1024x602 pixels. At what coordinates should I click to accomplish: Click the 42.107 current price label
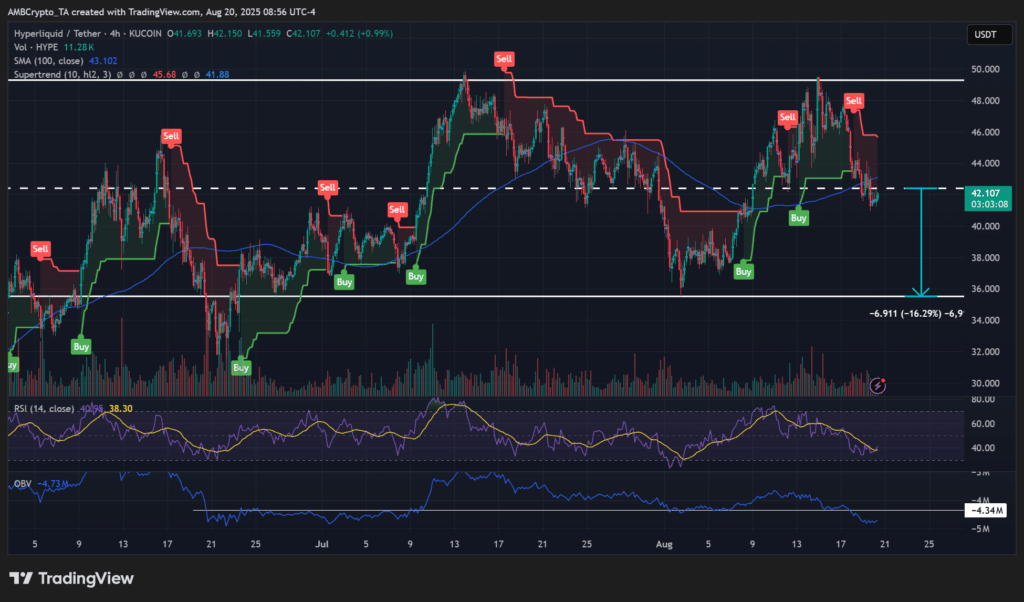point(986,193)
